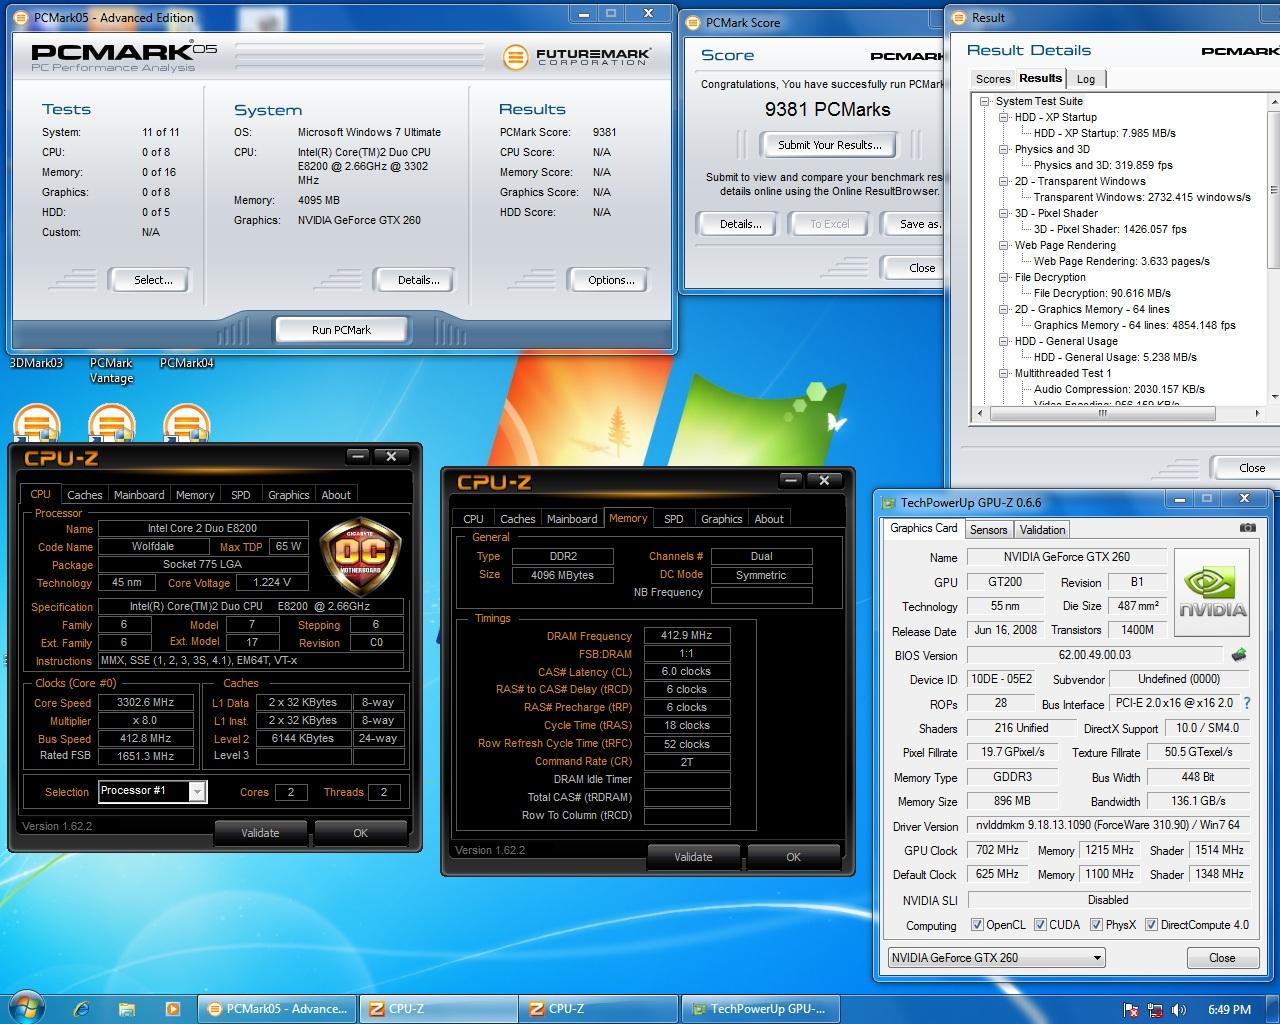Viewport: 1280px width, 1024px height.
Task: Click the Result Details vertical scrollbar thumb
Action: [x=1273, y=190]
